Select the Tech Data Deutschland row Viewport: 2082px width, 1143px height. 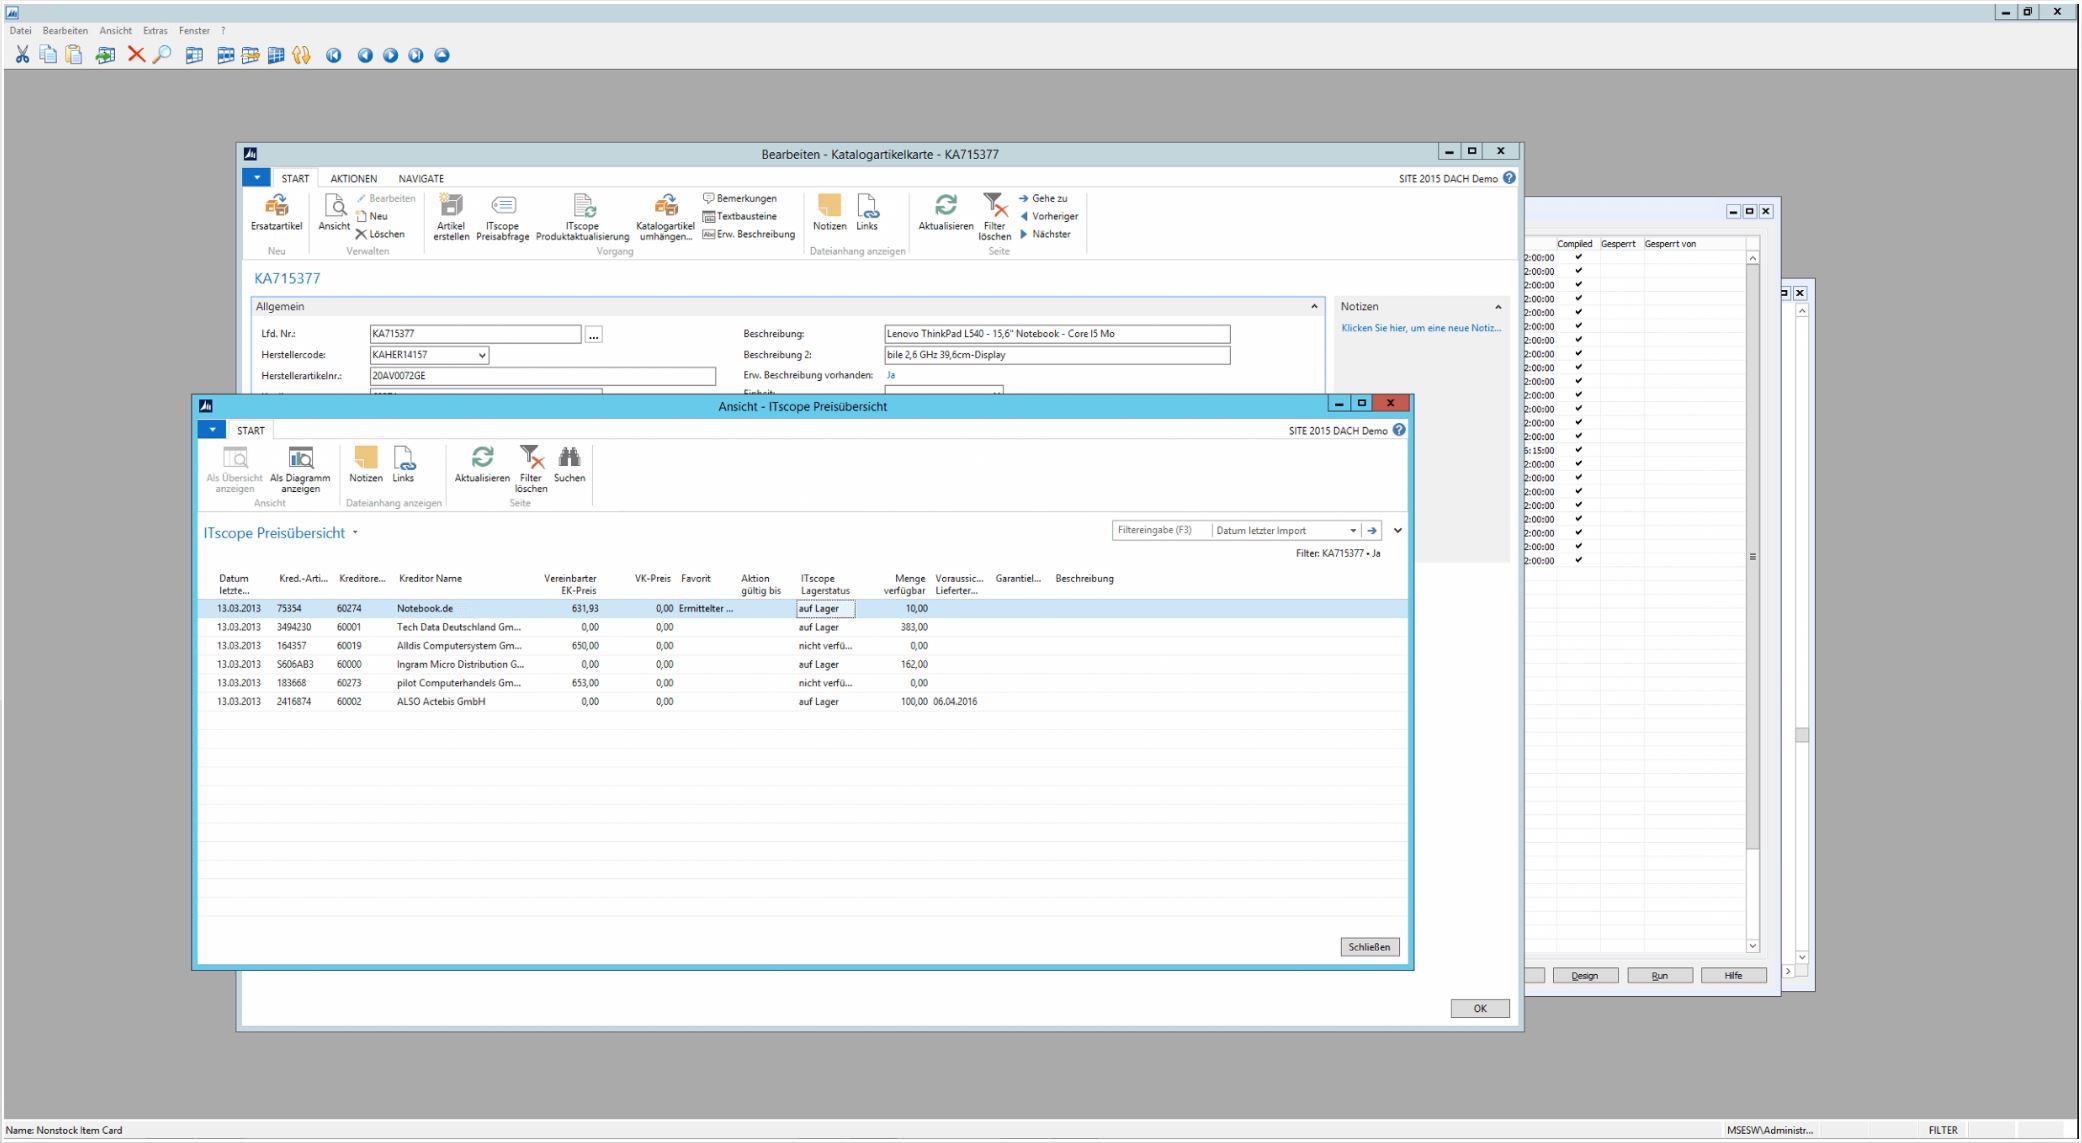pyautogui.click(x=801, y=627)
